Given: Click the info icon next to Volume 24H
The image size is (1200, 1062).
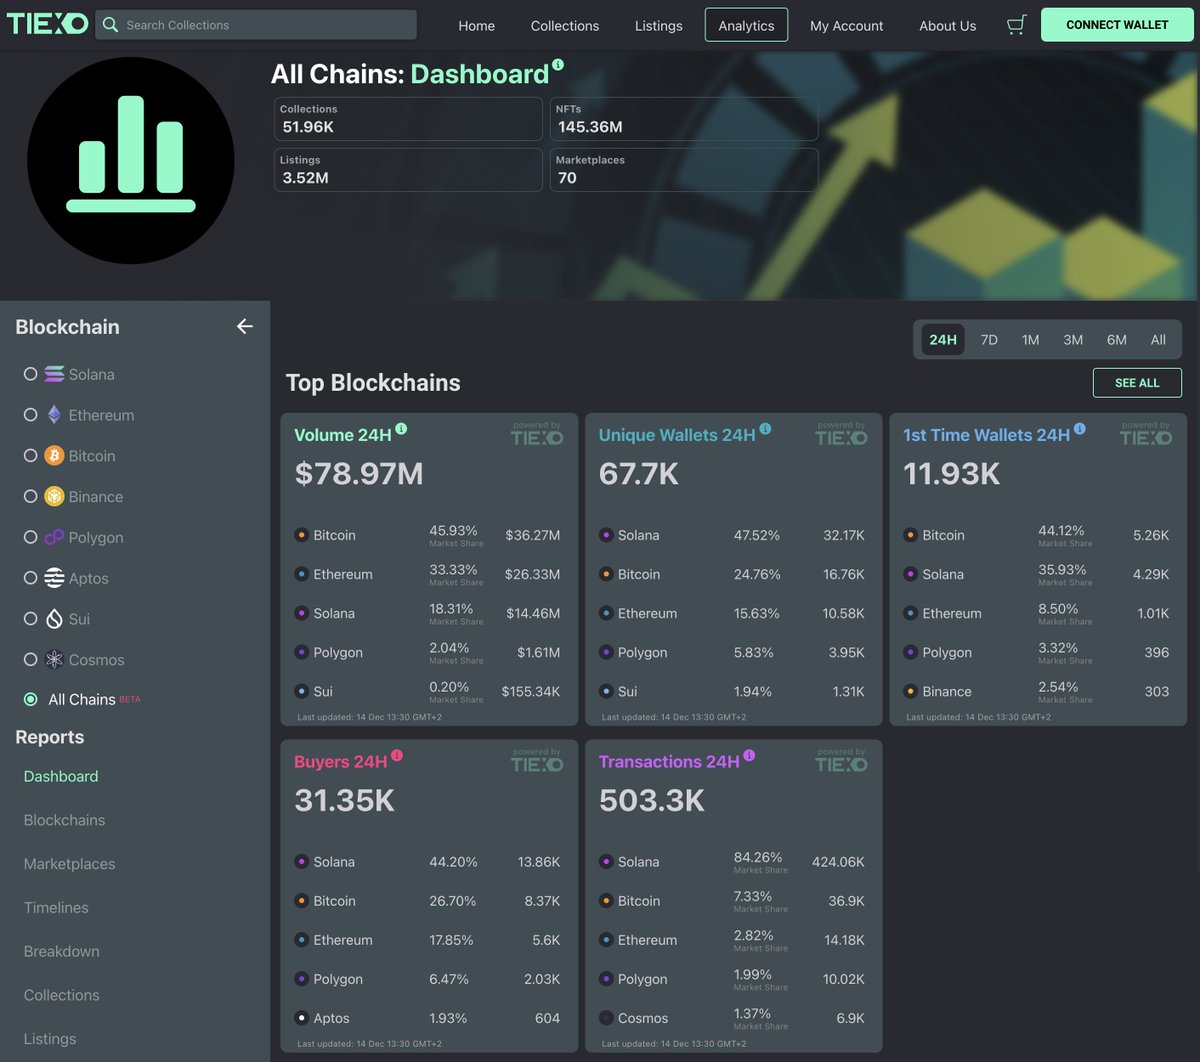Looking at the screenshot, I should 400,428.
